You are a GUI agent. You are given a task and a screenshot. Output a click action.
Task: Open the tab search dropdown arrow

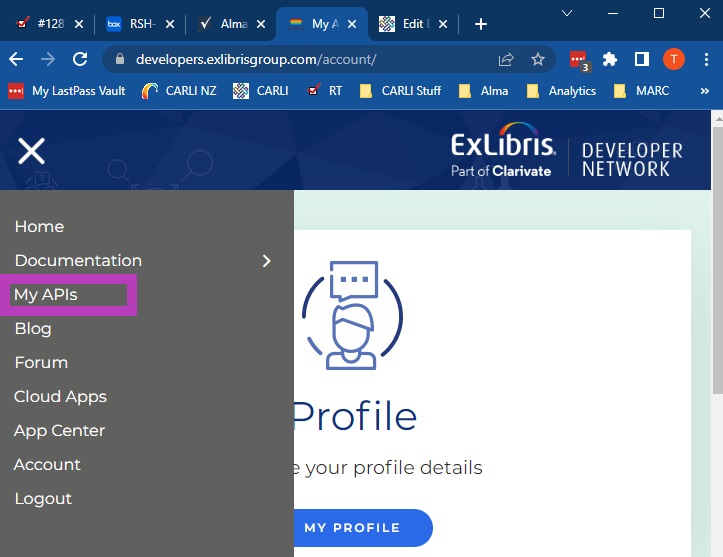[x=567, y=13]
